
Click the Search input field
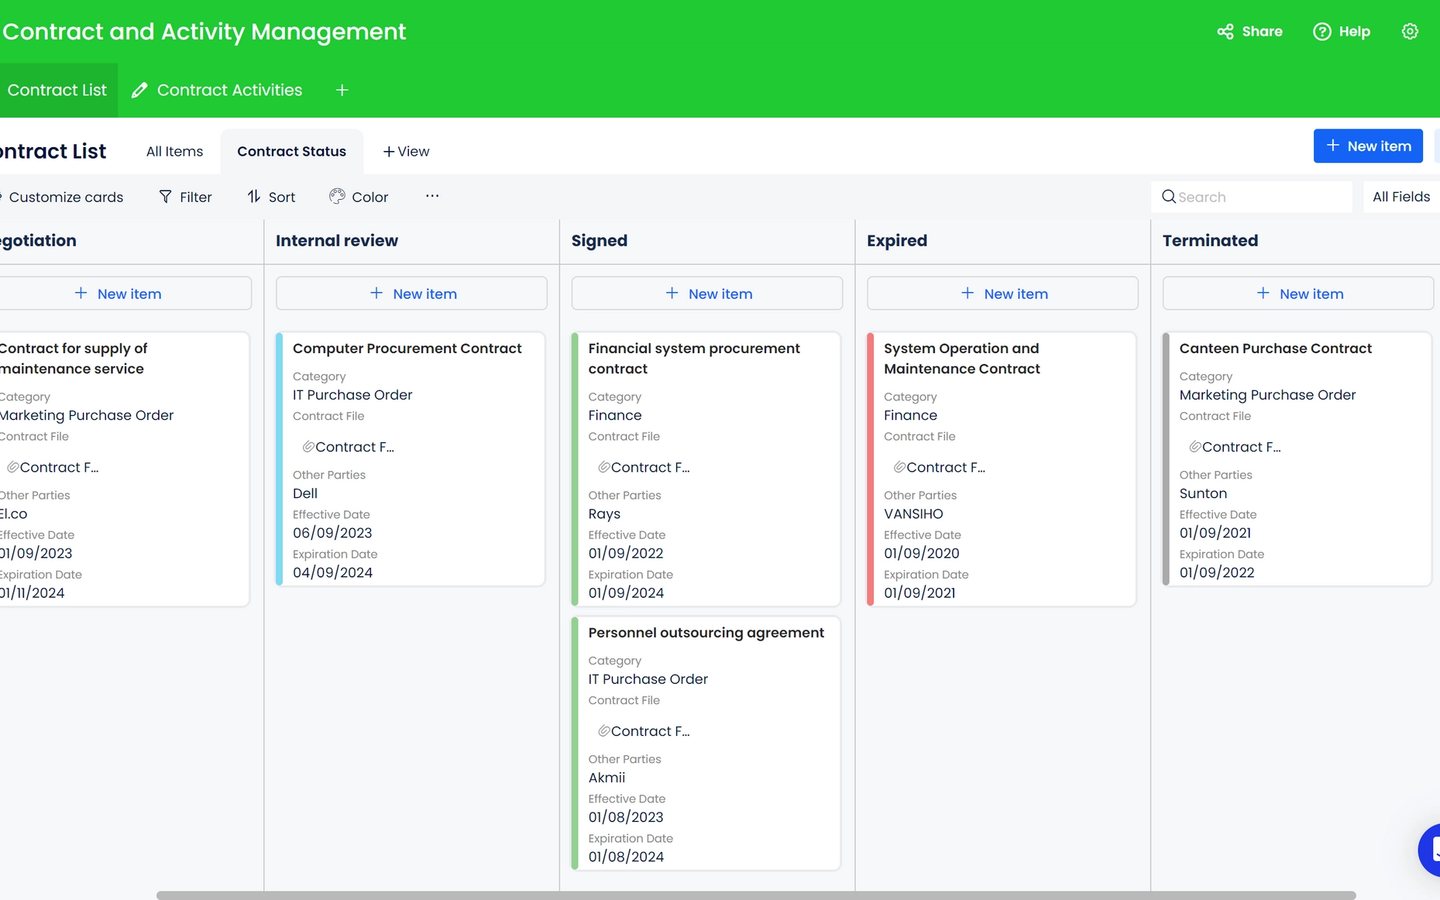[1252, 197]
